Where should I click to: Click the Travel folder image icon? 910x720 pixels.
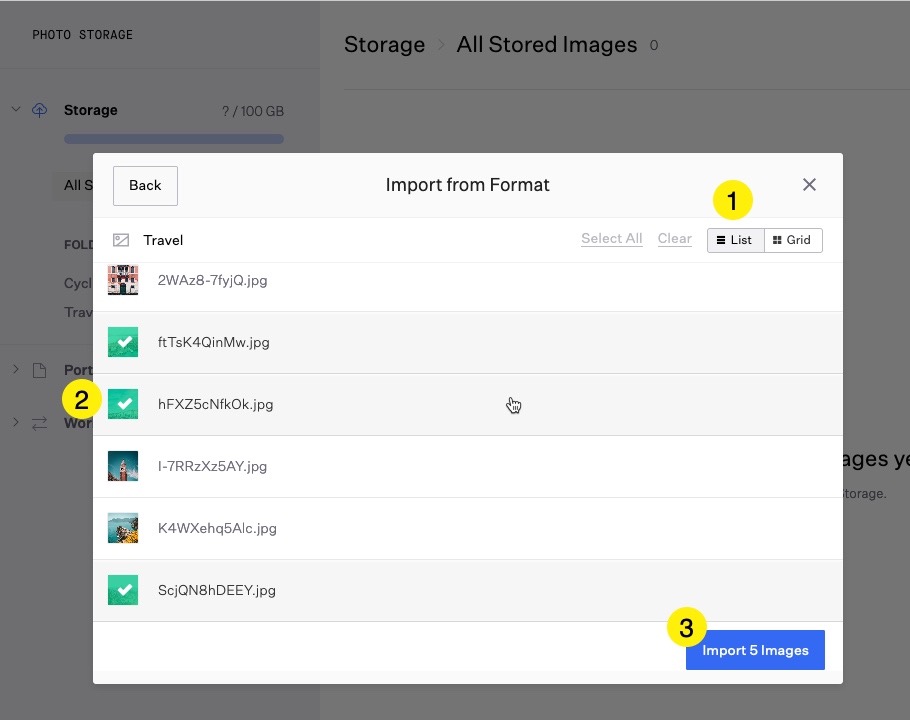coord(121,240)
